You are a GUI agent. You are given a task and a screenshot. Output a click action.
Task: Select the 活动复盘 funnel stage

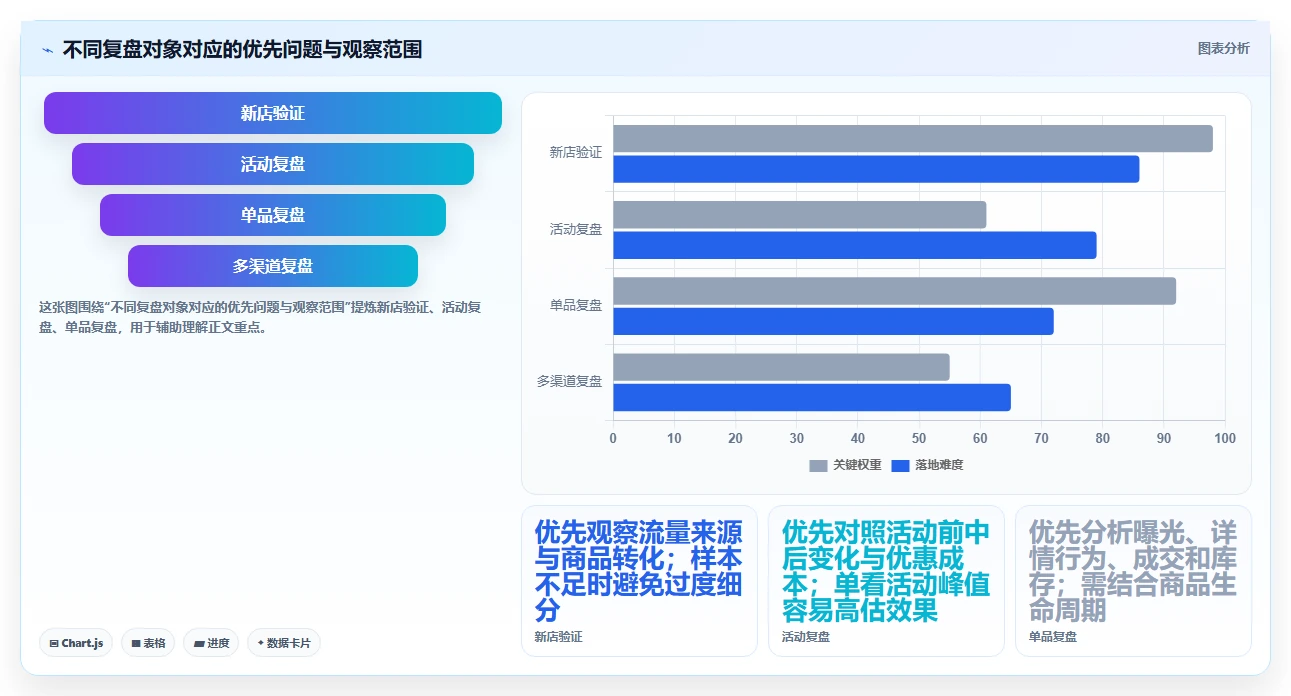[273, 164]
